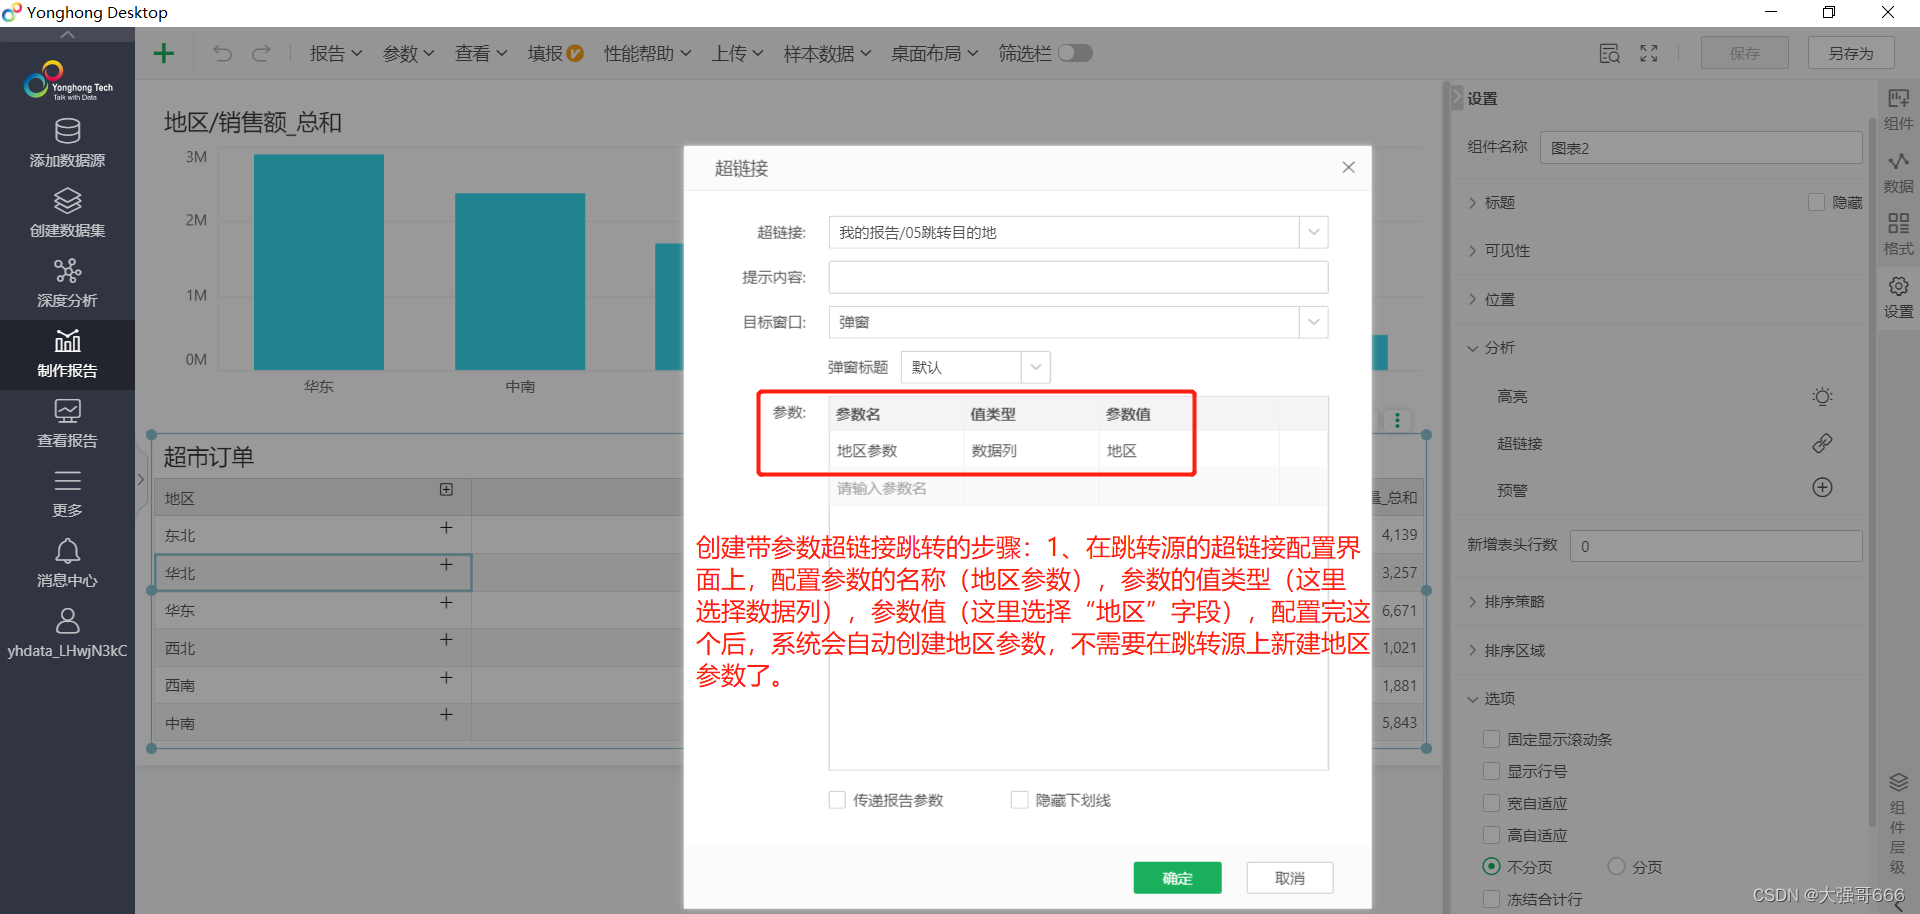Select 制作报告 in the sidebar
This screenshot has height=914, width=1920.
[x=67, y=354]
